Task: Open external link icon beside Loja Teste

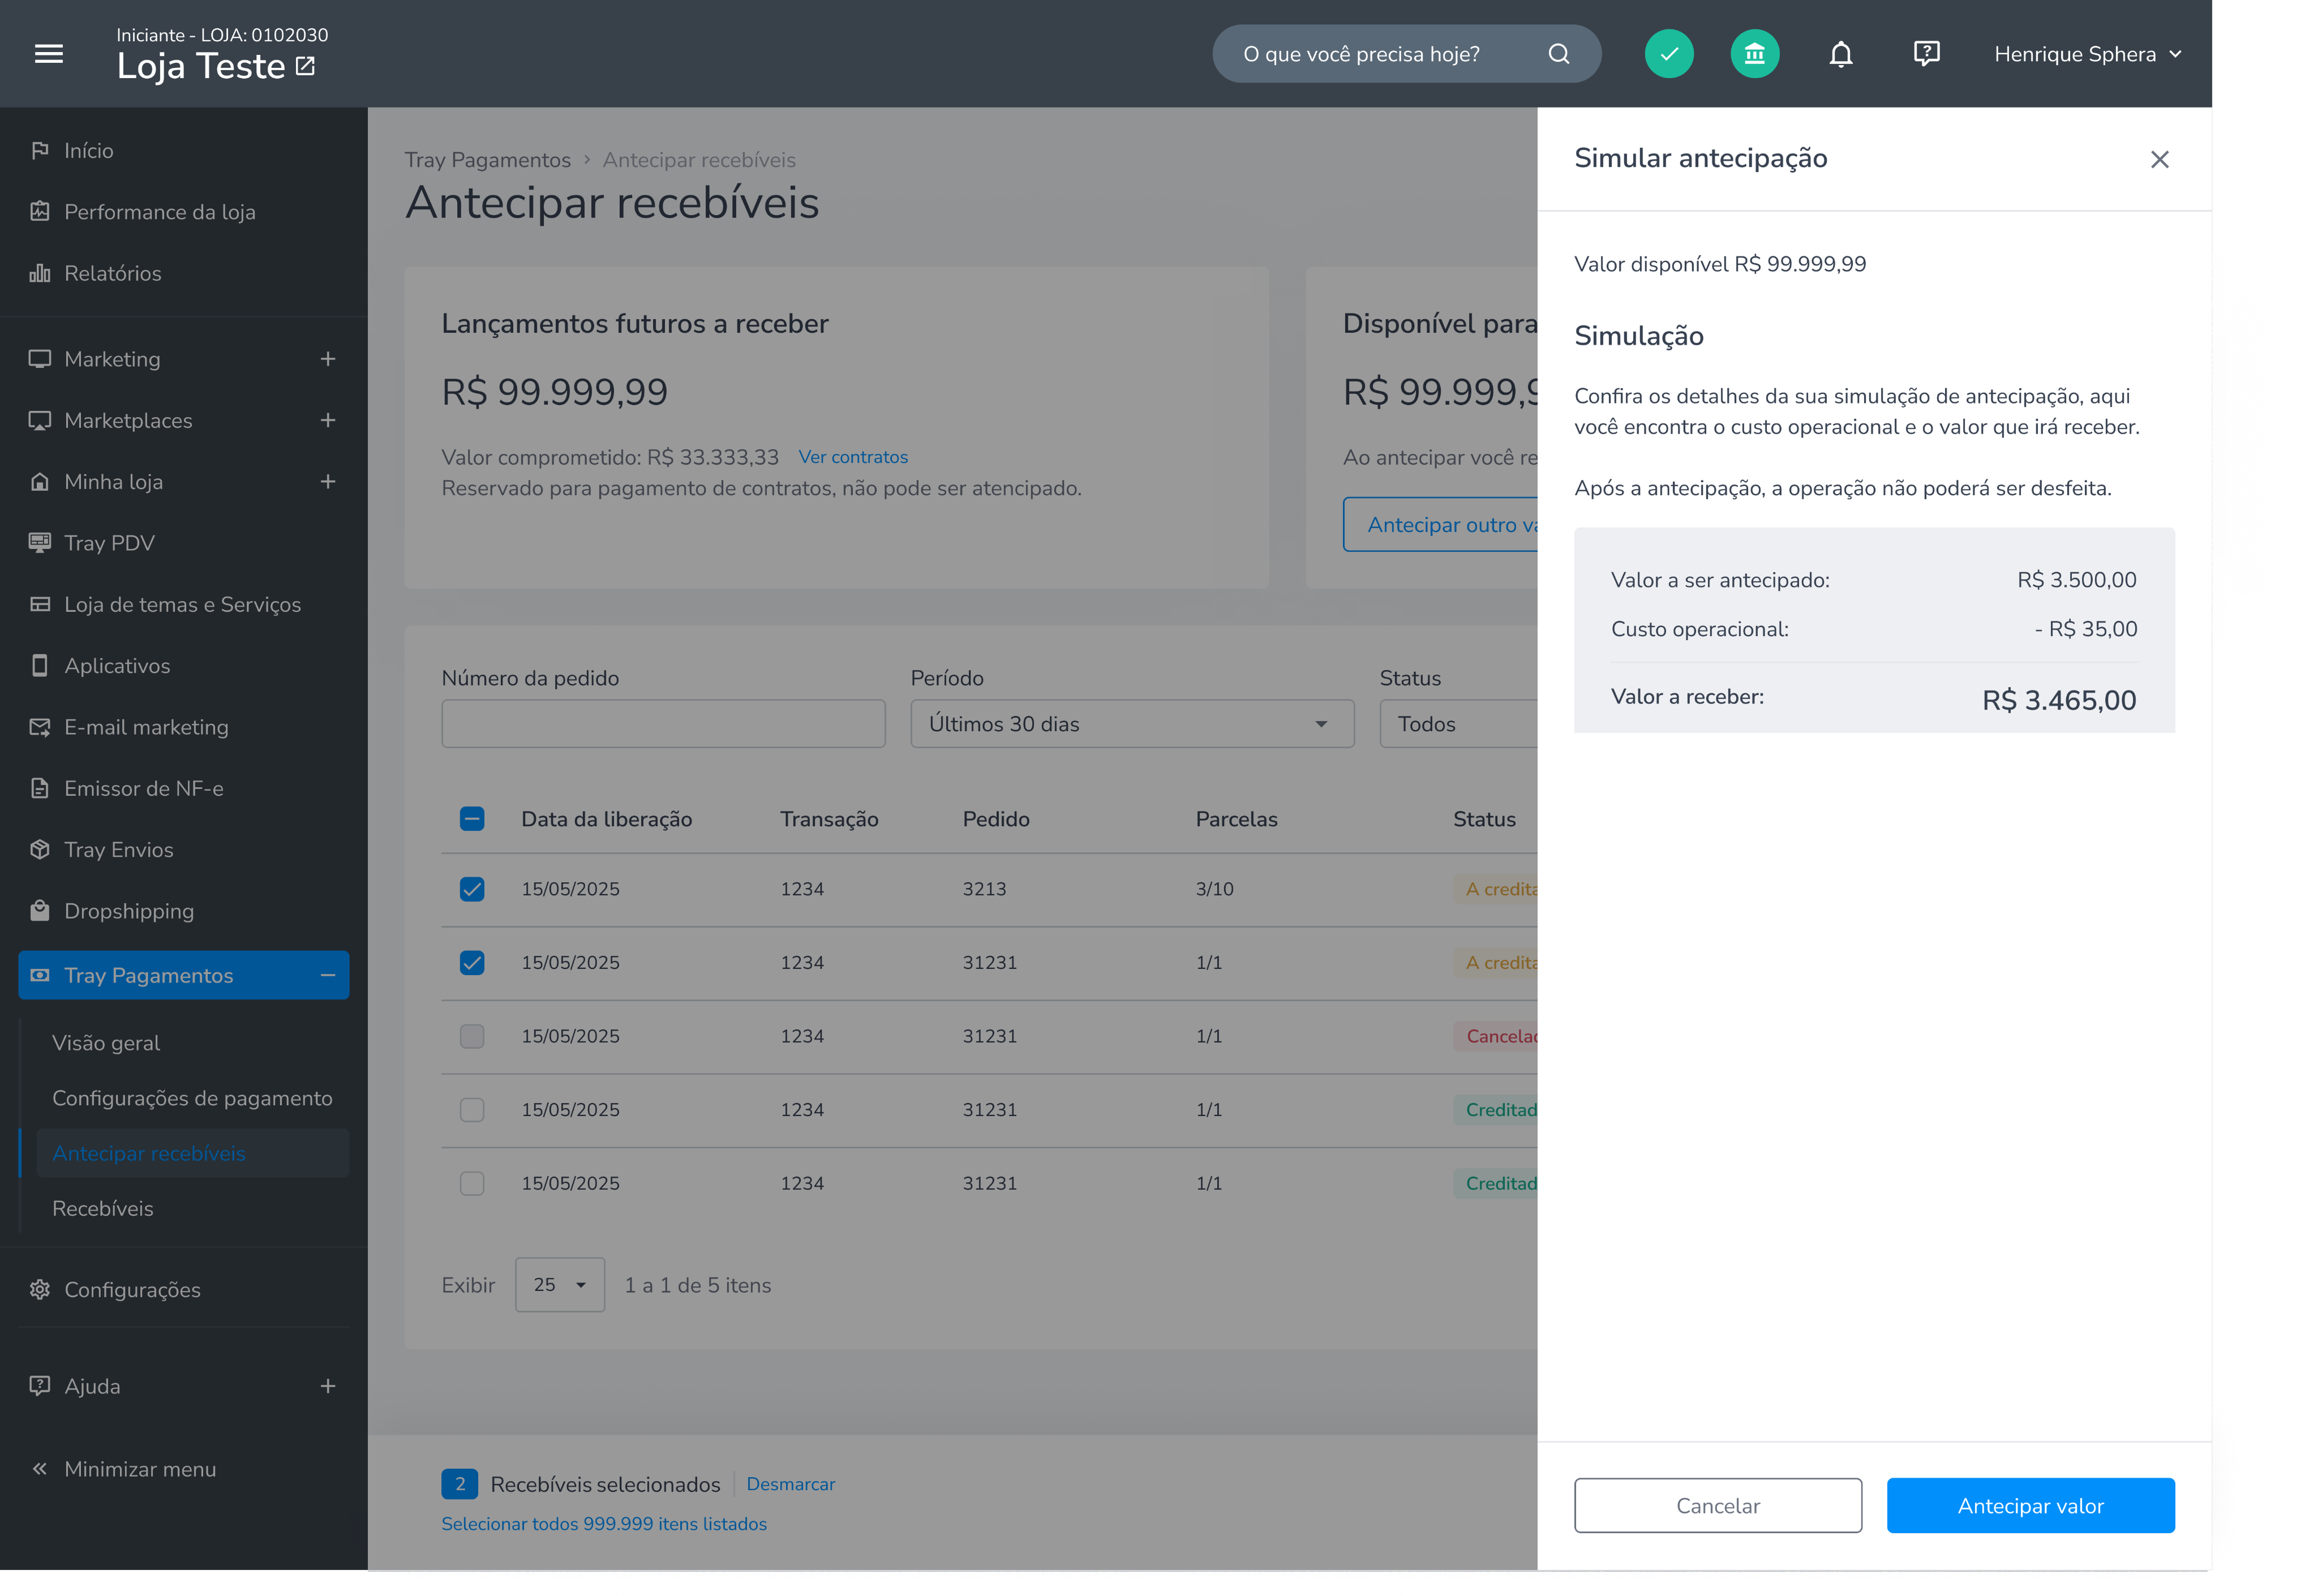Action: (x=306, y=66)
